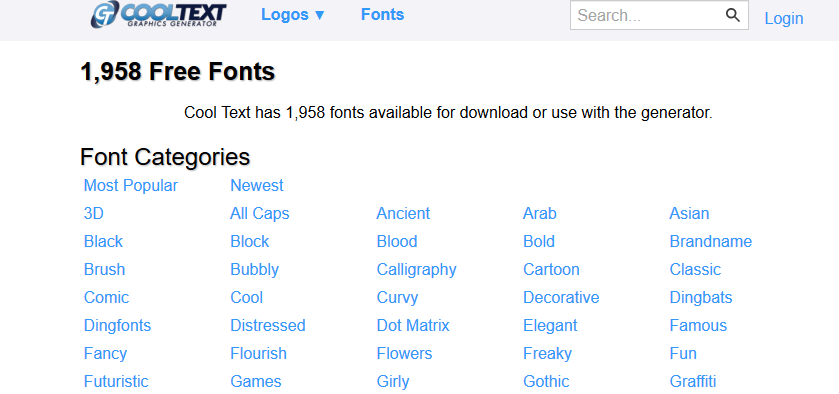Viewport: 839px width, 394px height.
Task: Choose the Girly category
Action: coord(393,381)
